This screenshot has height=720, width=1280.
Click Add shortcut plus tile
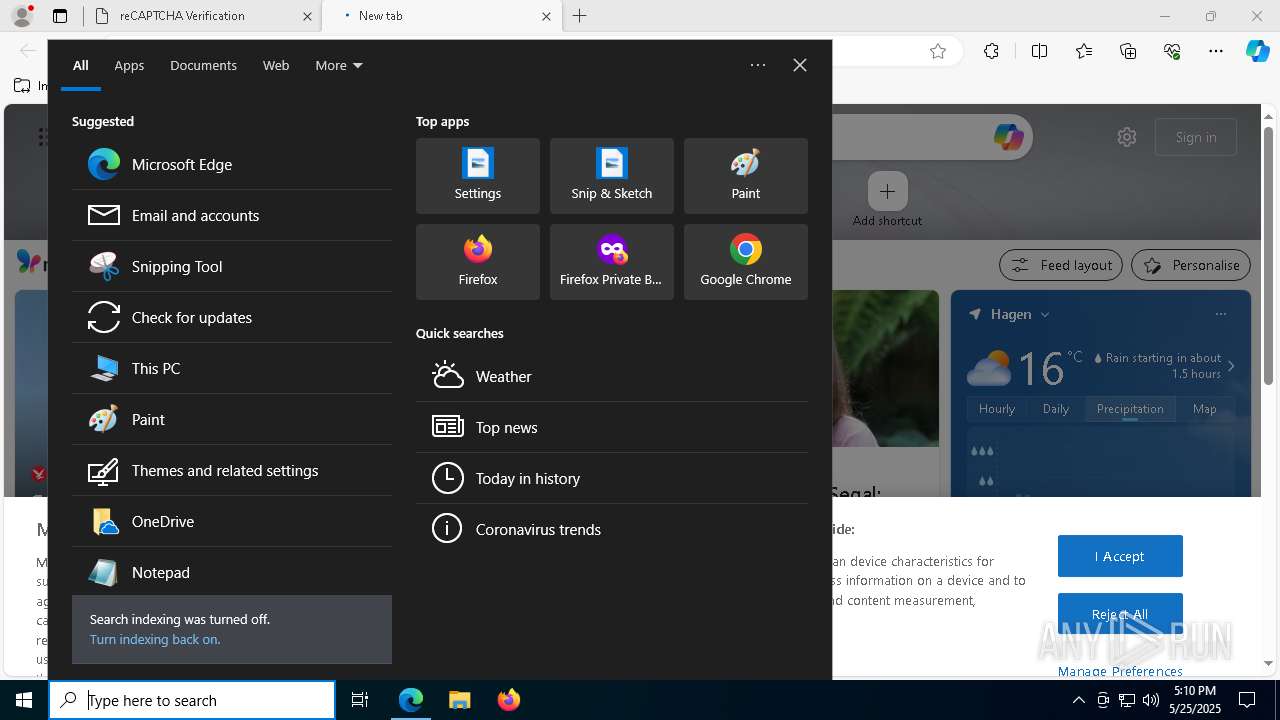[887, 191]
